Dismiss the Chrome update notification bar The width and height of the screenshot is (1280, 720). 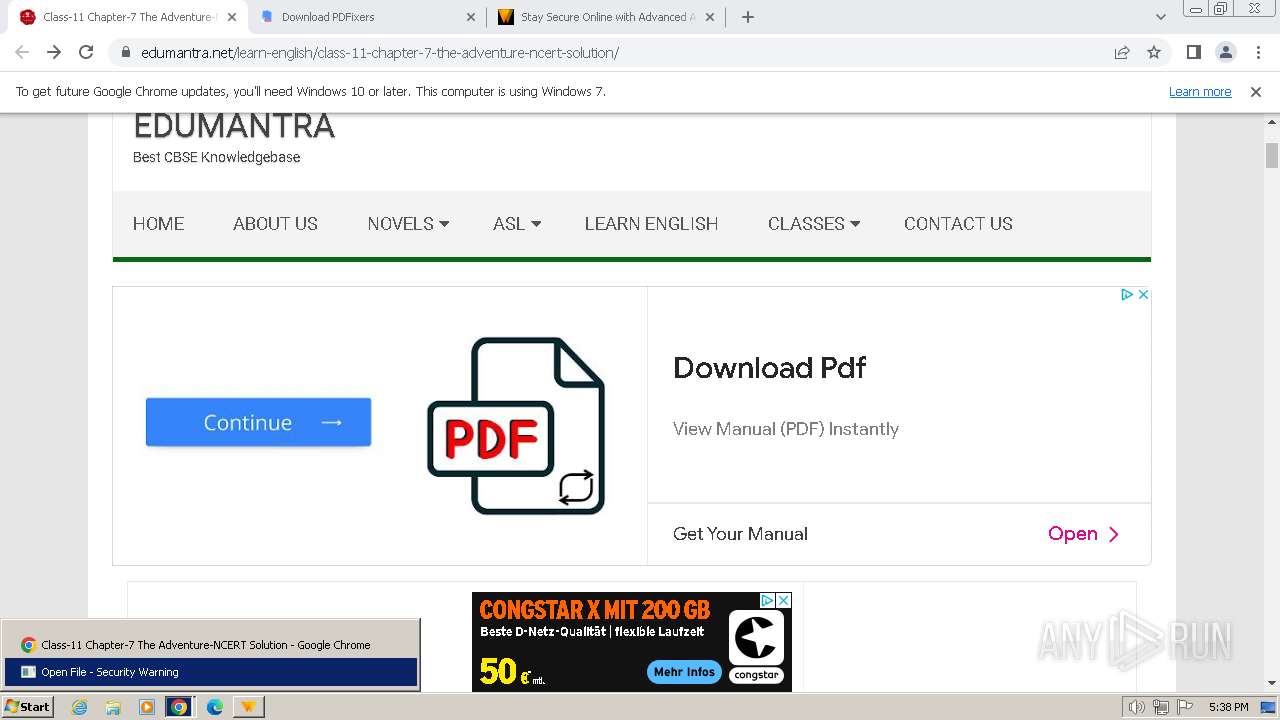[x=1256, y=91]
